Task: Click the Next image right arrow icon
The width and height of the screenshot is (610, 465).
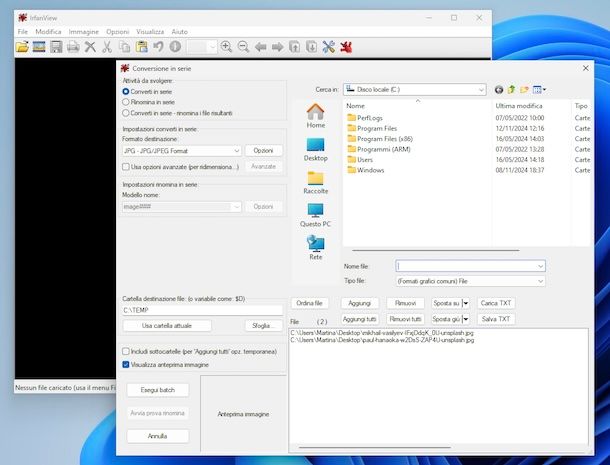Action: tap(277, 47)
